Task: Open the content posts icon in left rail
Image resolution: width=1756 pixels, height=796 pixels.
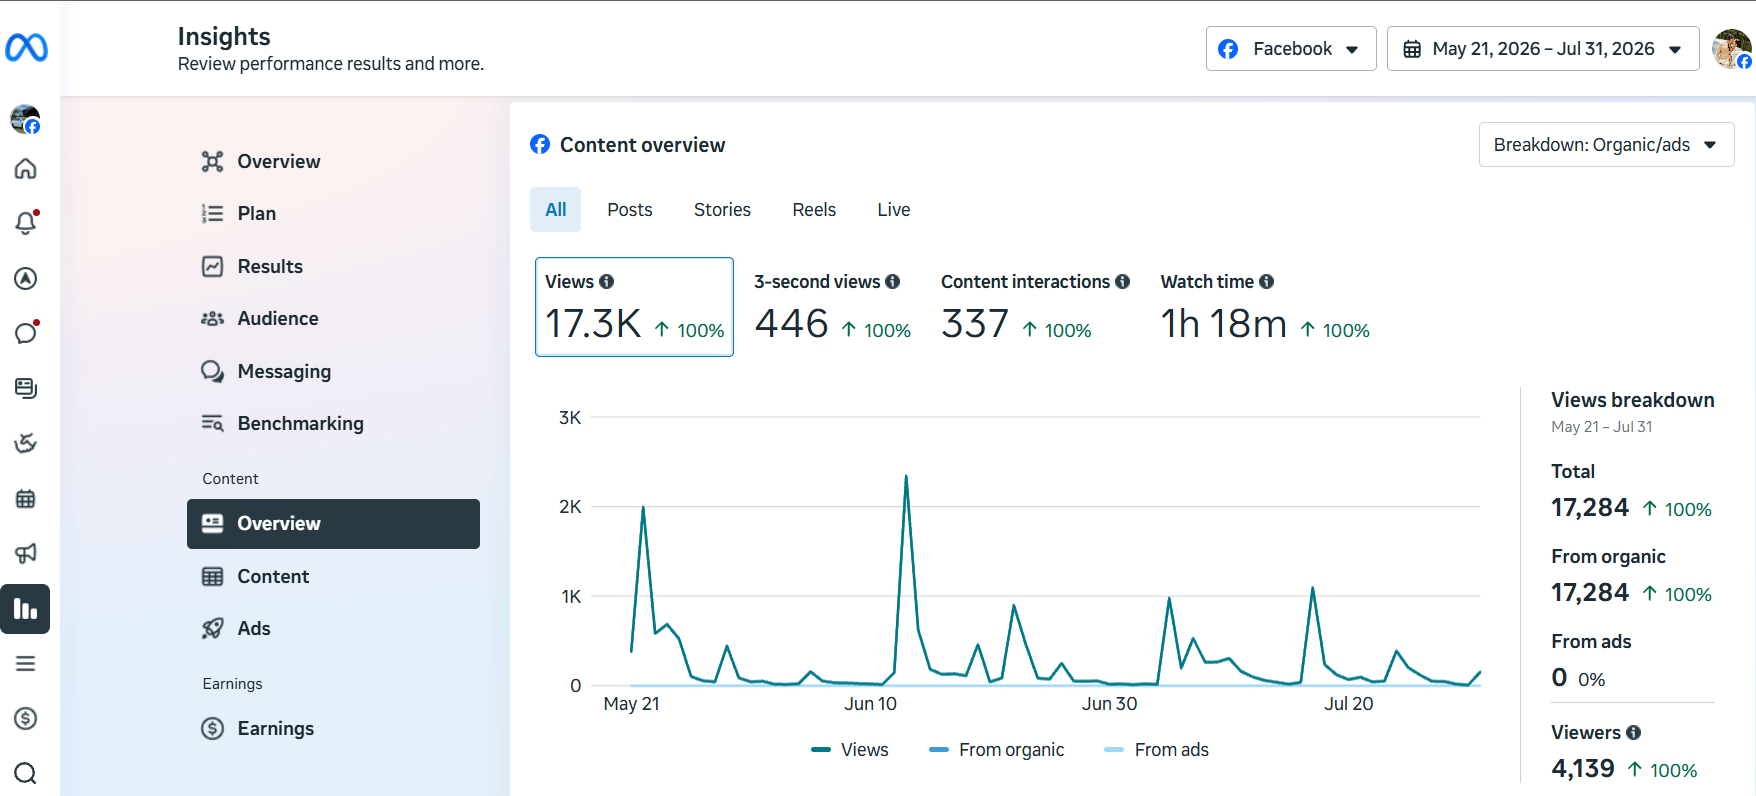Action: point(26,388)
